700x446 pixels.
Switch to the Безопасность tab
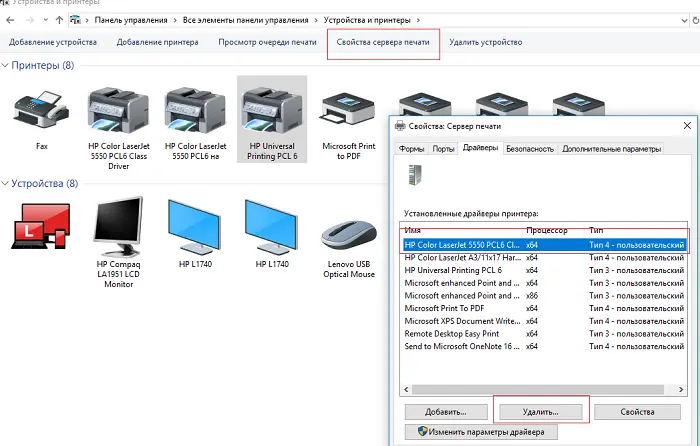point(529,149)
